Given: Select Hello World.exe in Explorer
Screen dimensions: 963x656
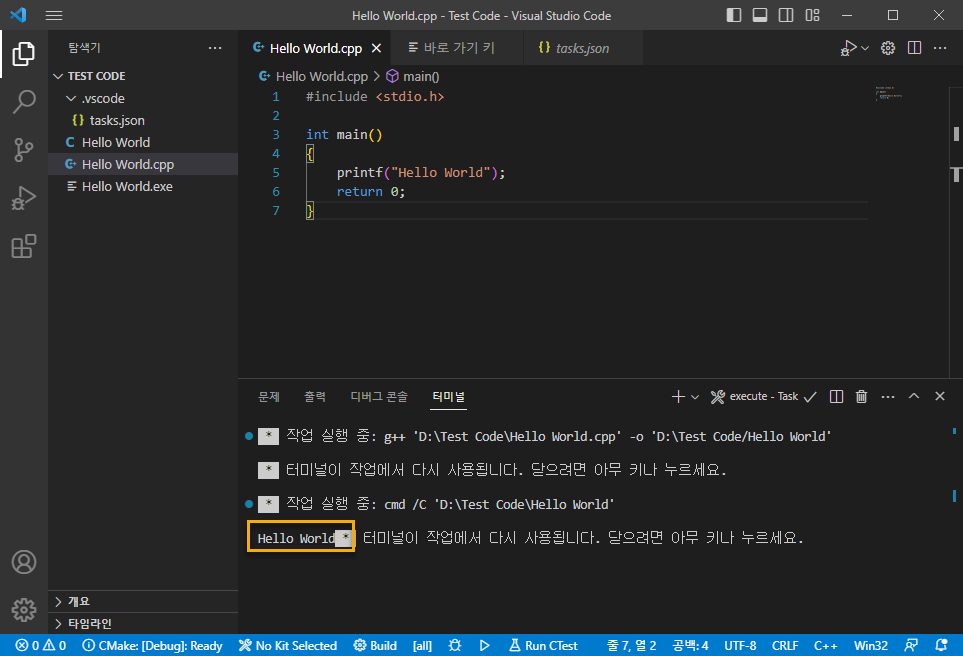Looking at the screenshot, I should coord(142,186).
